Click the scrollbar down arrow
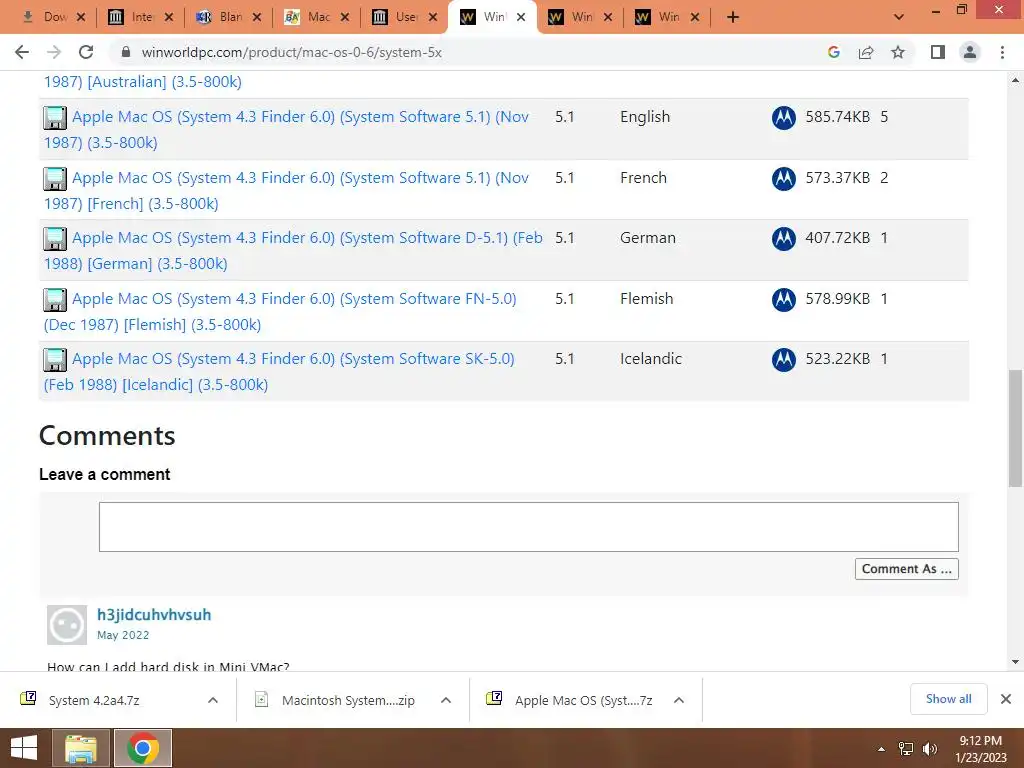Image resolution: width=1024 pixels, height=768 pixels. 1016,662
